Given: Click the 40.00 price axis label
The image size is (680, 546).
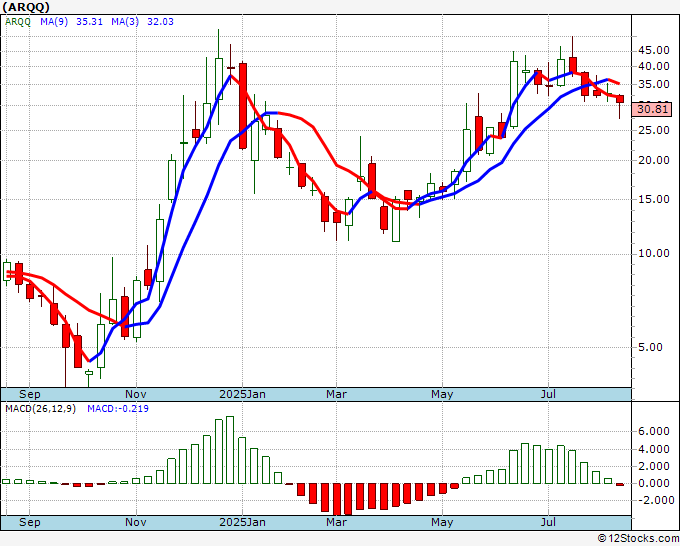Looking at the screenshot, I should coord(654,66).
